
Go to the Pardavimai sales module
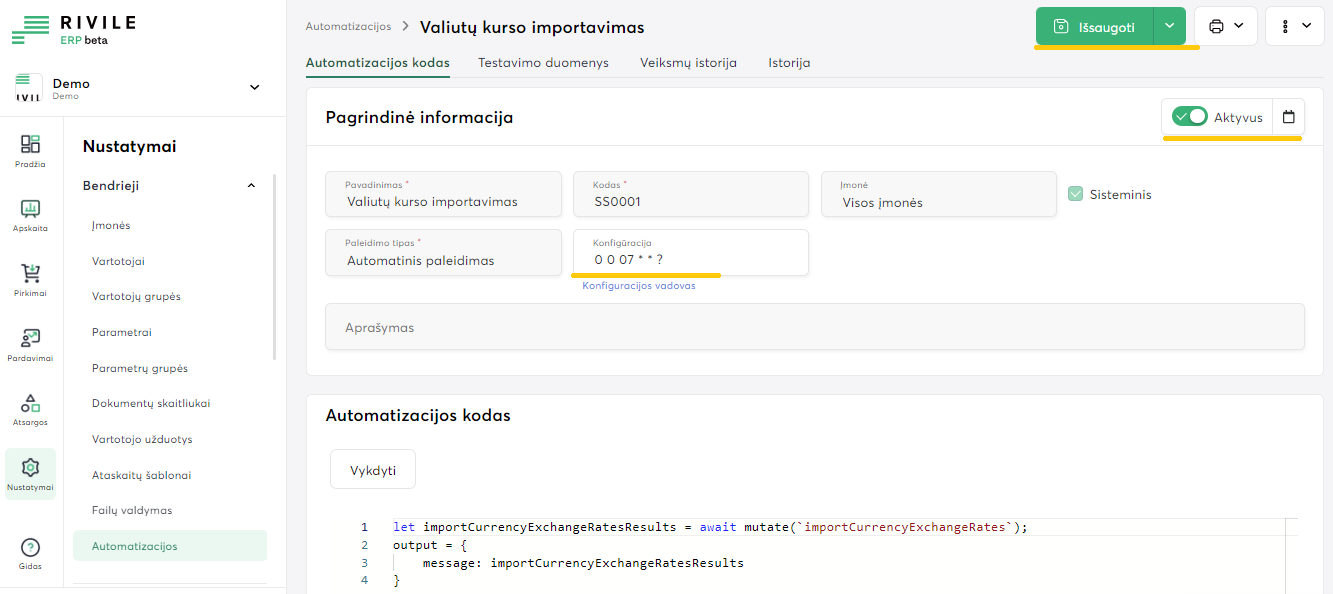[31, 344]
